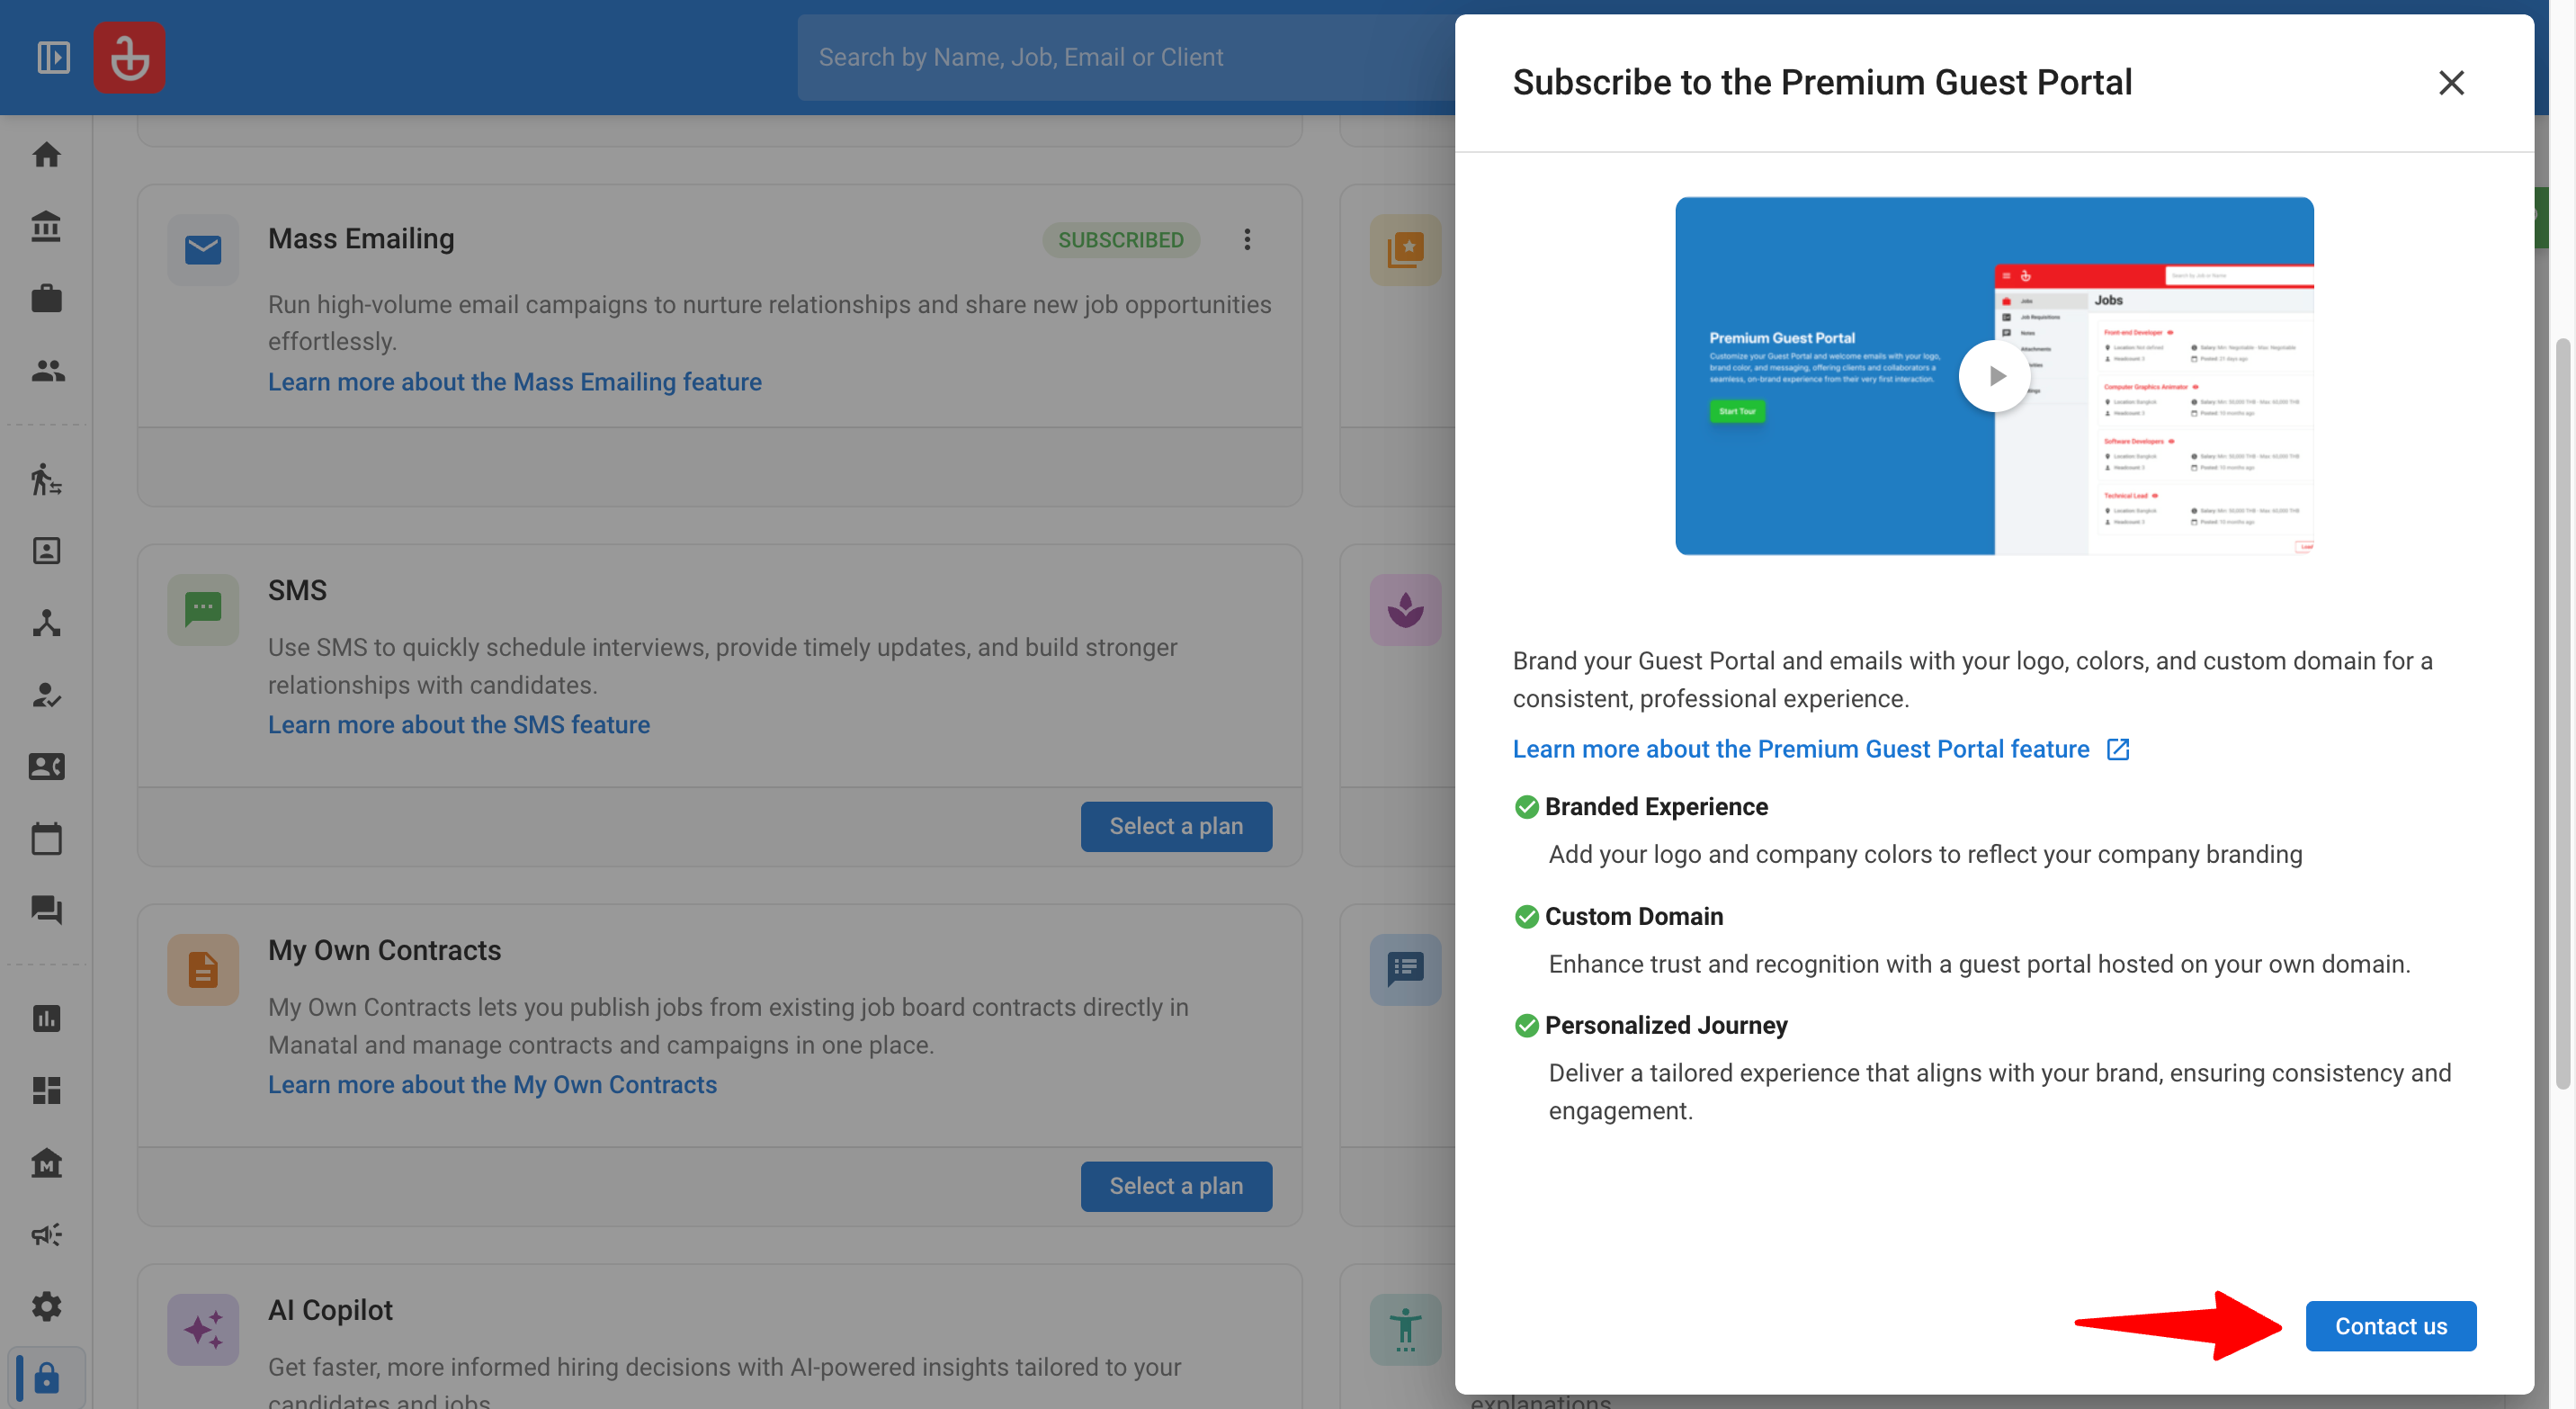This screenshot has width=2576, height=1409.
Task: Open the briefcase Jobs icon in sidebar
Action: coord(46,298)
